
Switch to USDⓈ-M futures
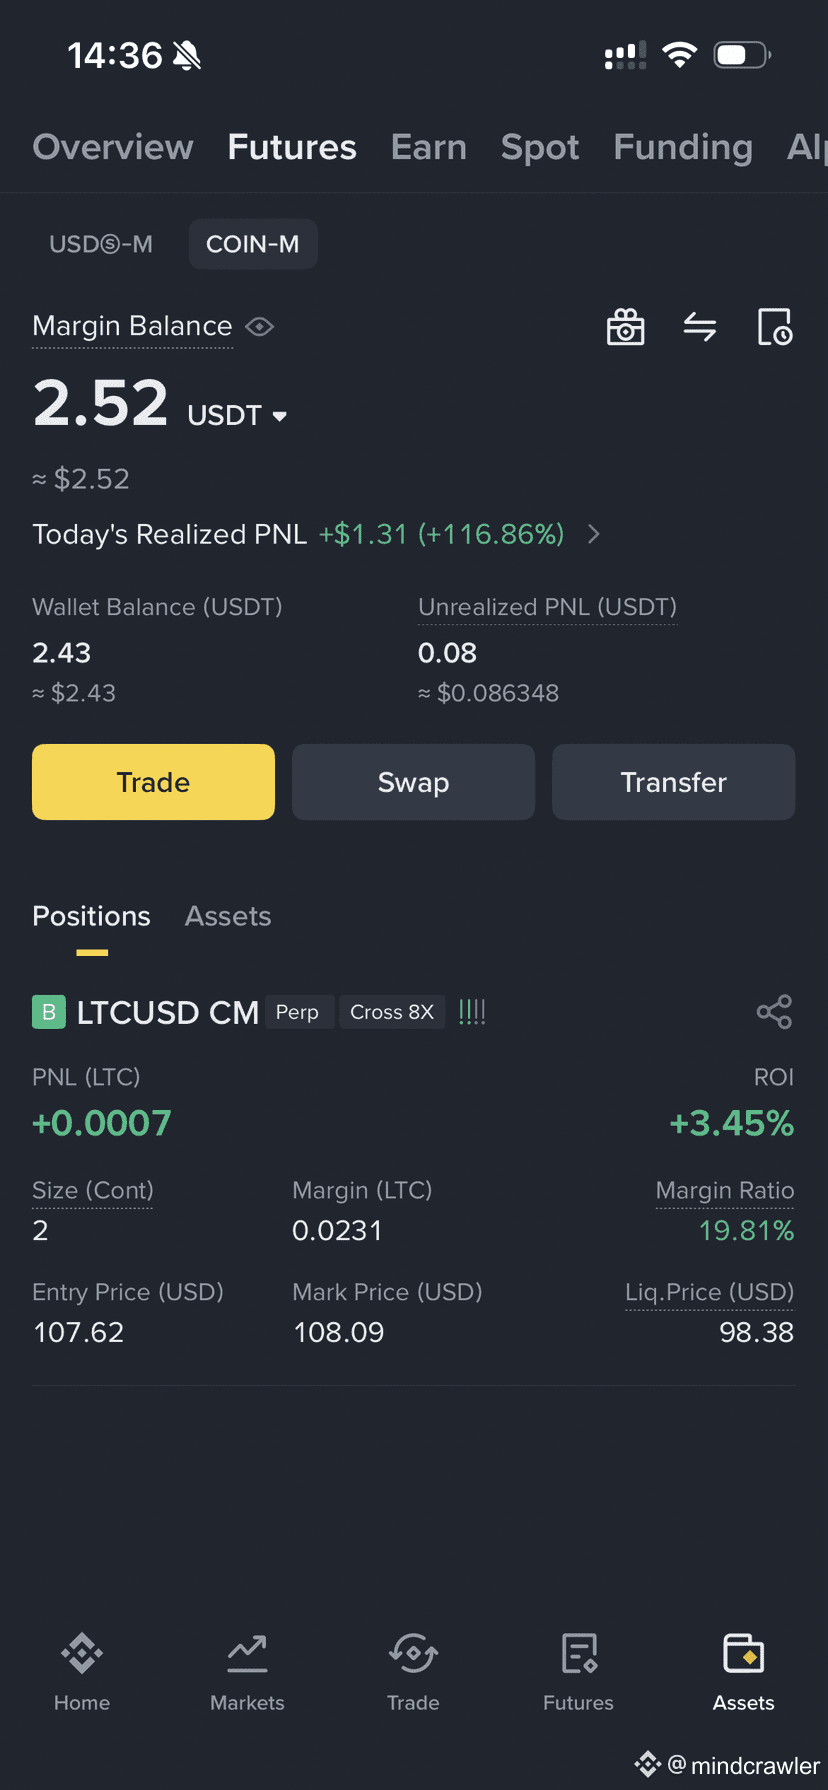101,244
